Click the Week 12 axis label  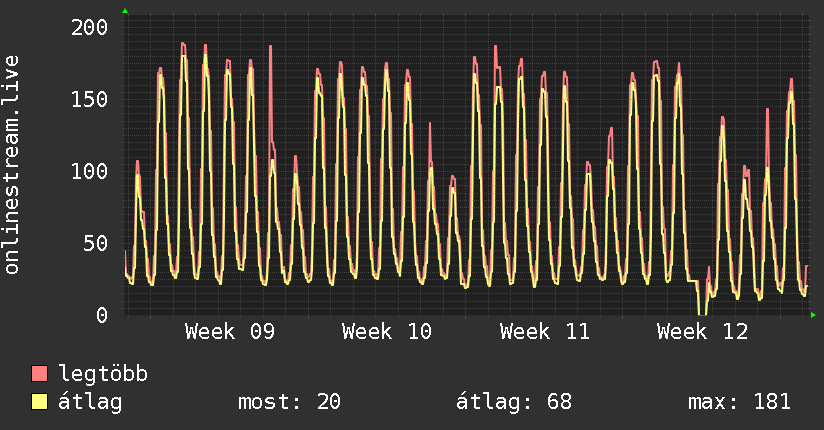click(x=702, y=332)
